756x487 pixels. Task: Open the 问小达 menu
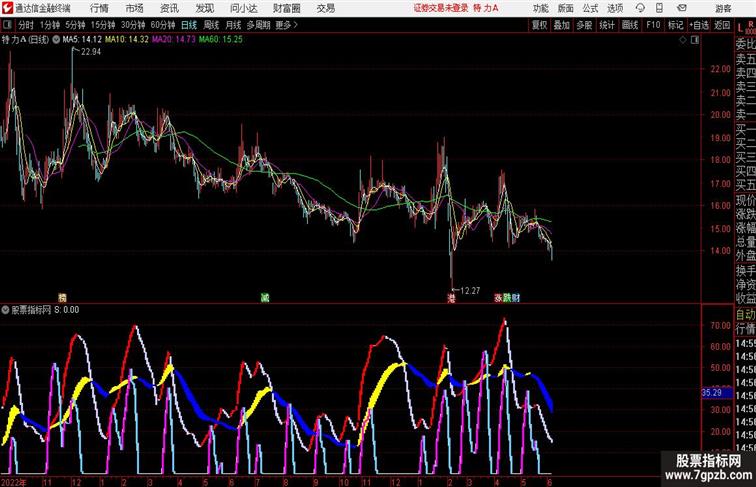point(243,8)
